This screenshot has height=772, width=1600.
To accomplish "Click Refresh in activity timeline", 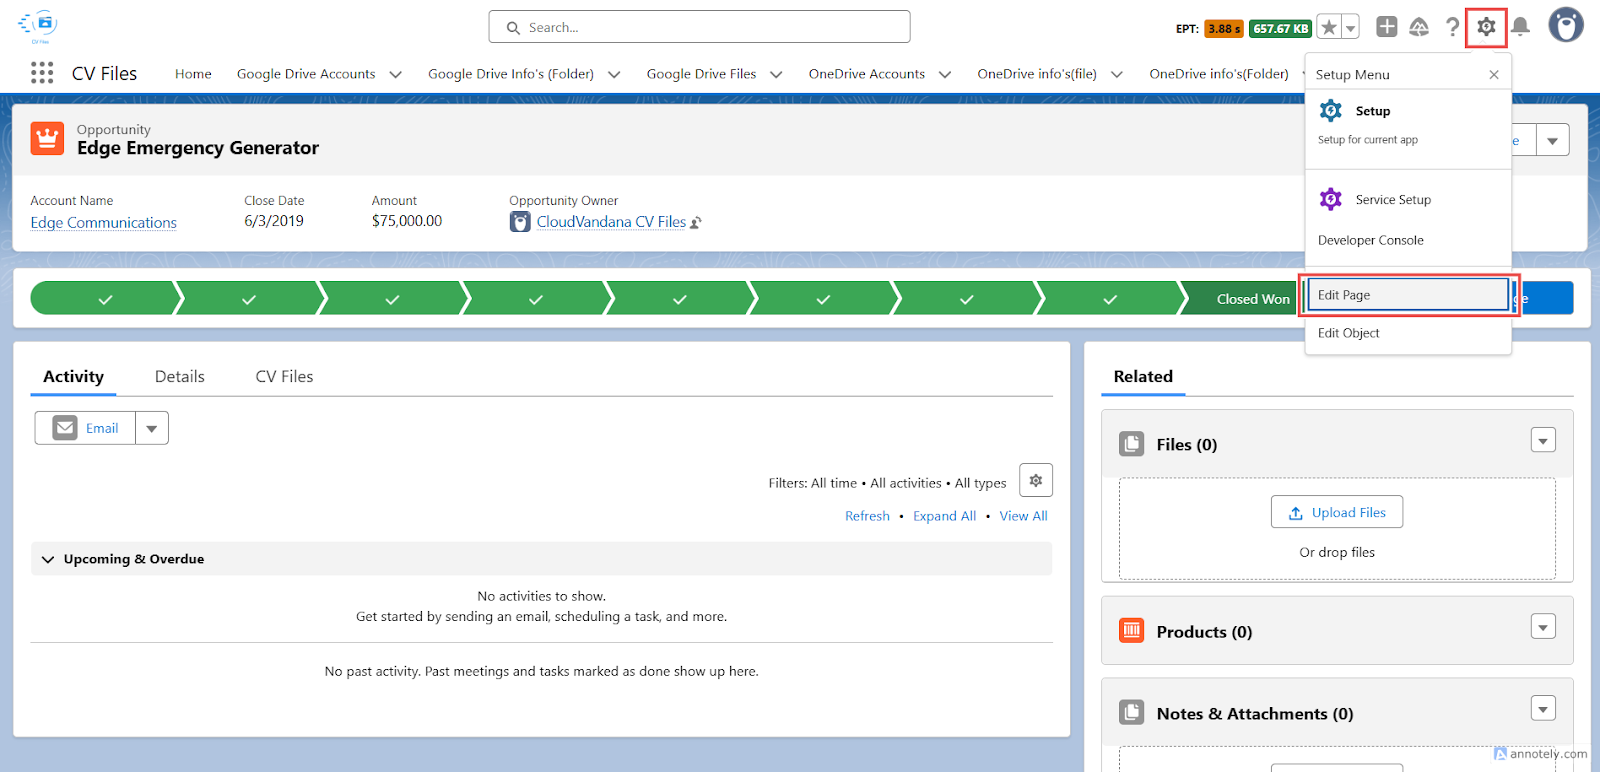I will (867, 516).
